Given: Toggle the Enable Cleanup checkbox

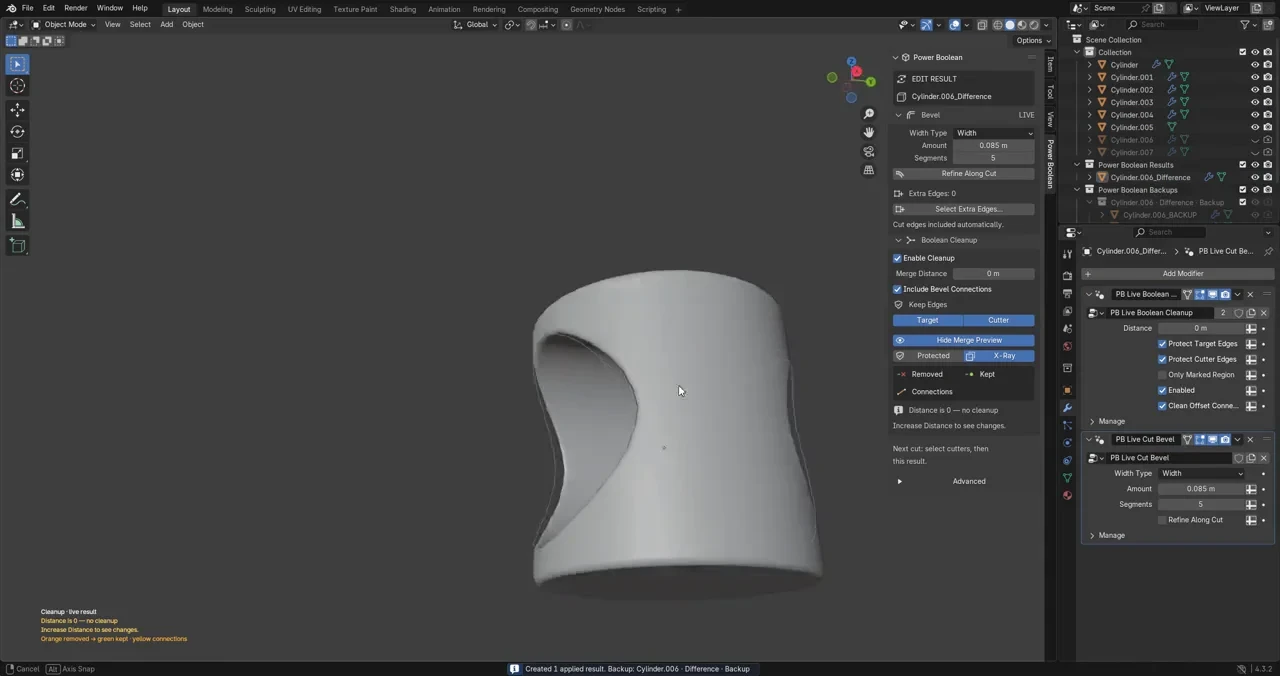Looking at the screenshot, I should coord(898,258).
